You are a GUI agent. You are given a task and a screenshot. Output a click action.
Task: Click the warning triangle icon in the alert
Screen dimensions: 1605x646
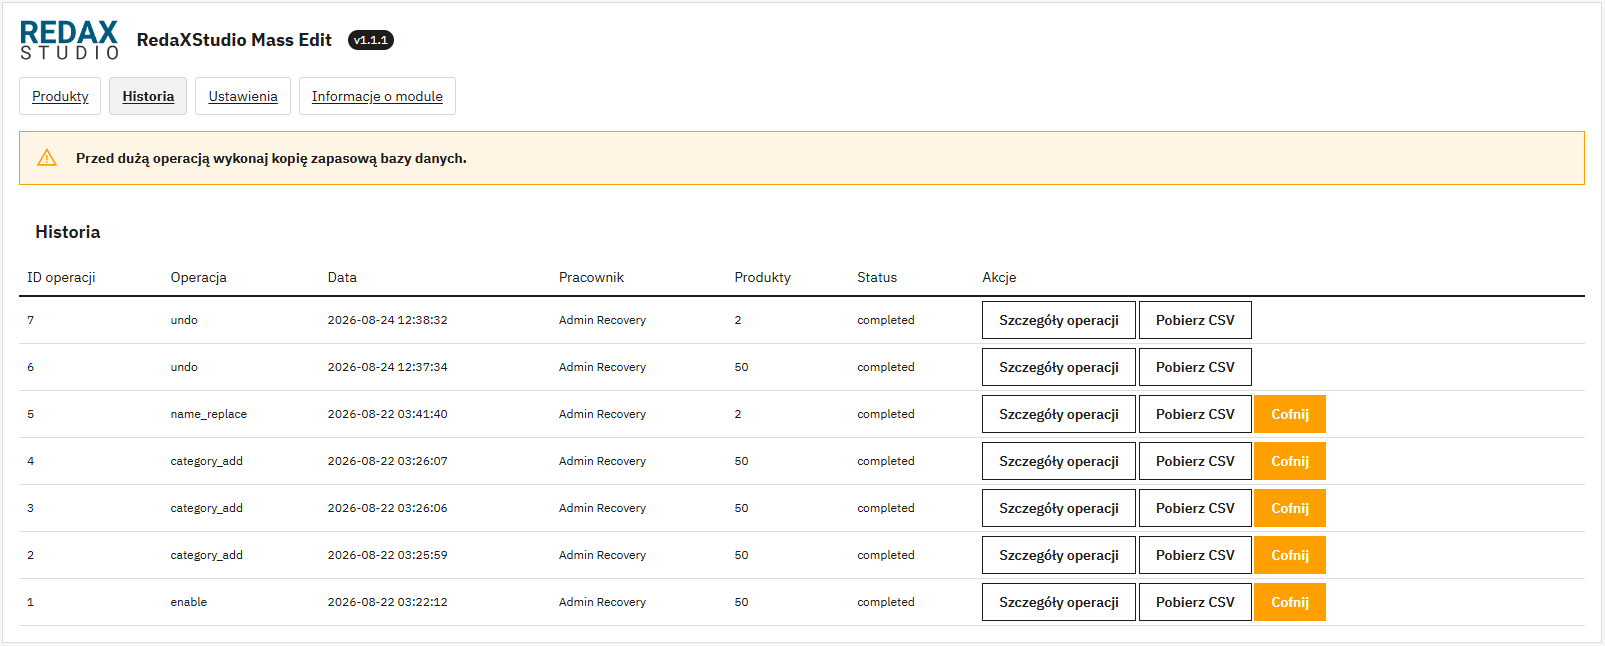pos(47,158)
